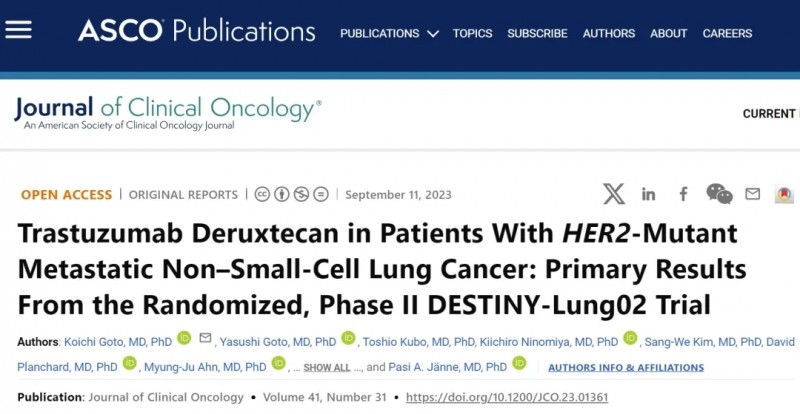Share article on LinkedIn
The width and height of the screenshot is (800, 414).
pyautogui.click(x=649, y=194)
